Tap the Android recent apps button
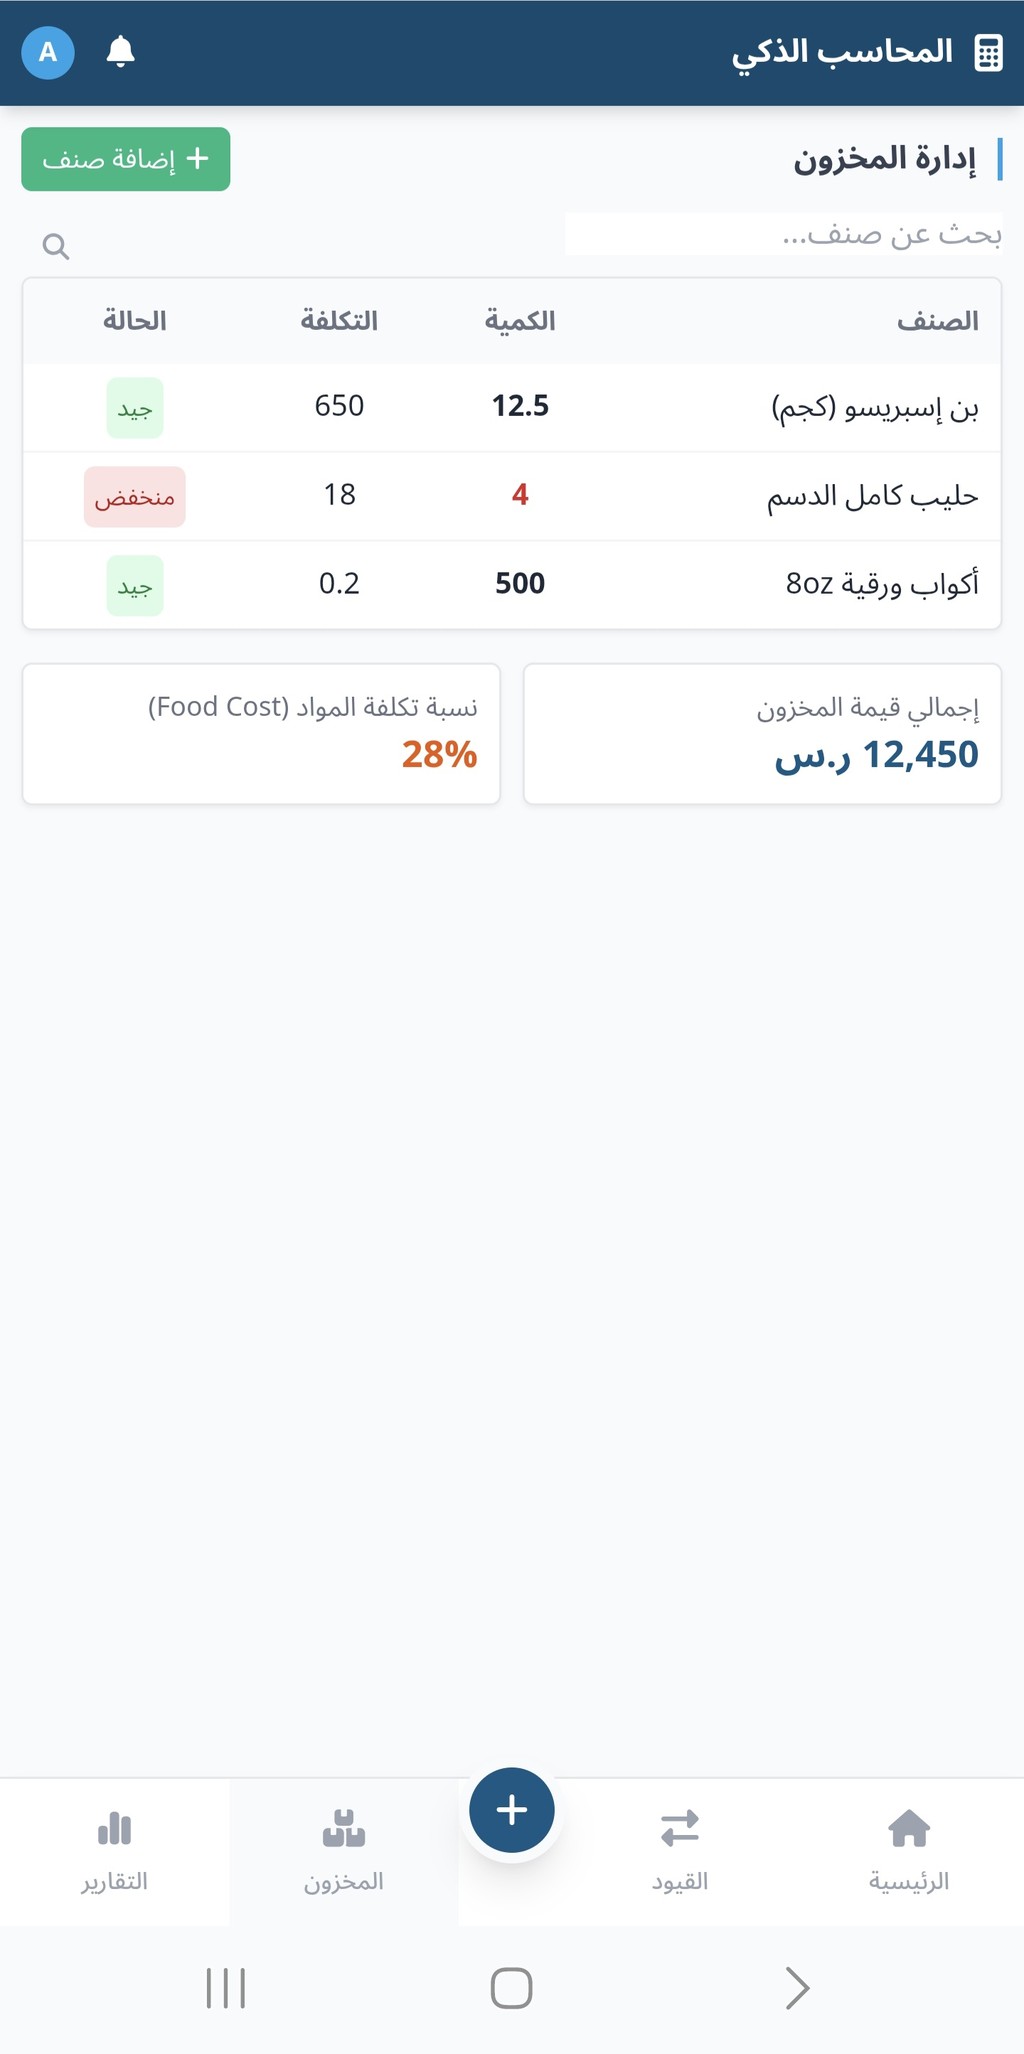This screenshot has width=1024, height=2054. pyautogui.click(x=226, y=1988)
